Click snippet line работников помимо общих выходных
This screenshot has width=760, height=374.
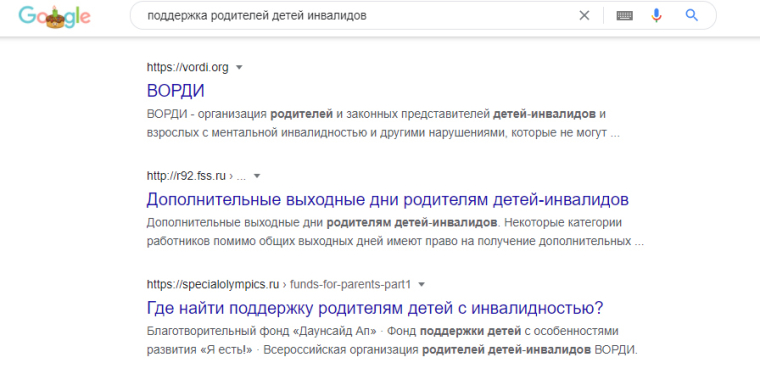(x=395, y=241)
